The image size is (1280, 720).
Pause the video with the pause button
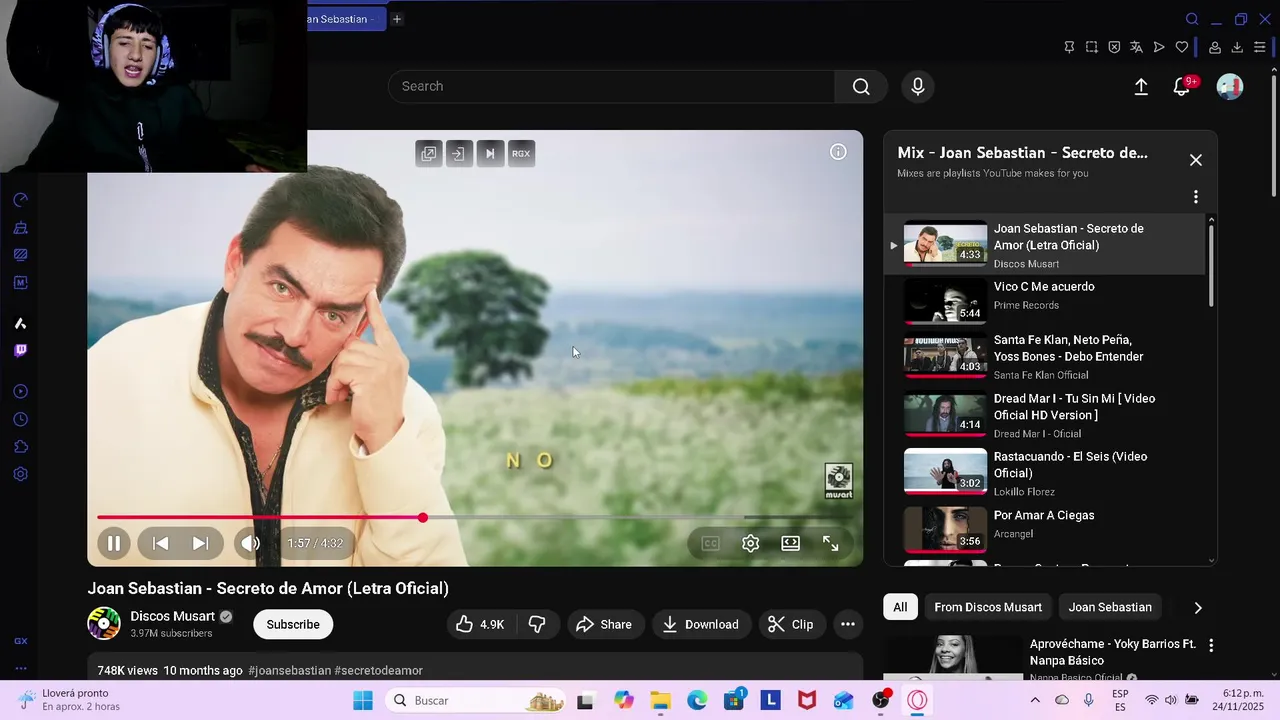[x=114, y=543]
